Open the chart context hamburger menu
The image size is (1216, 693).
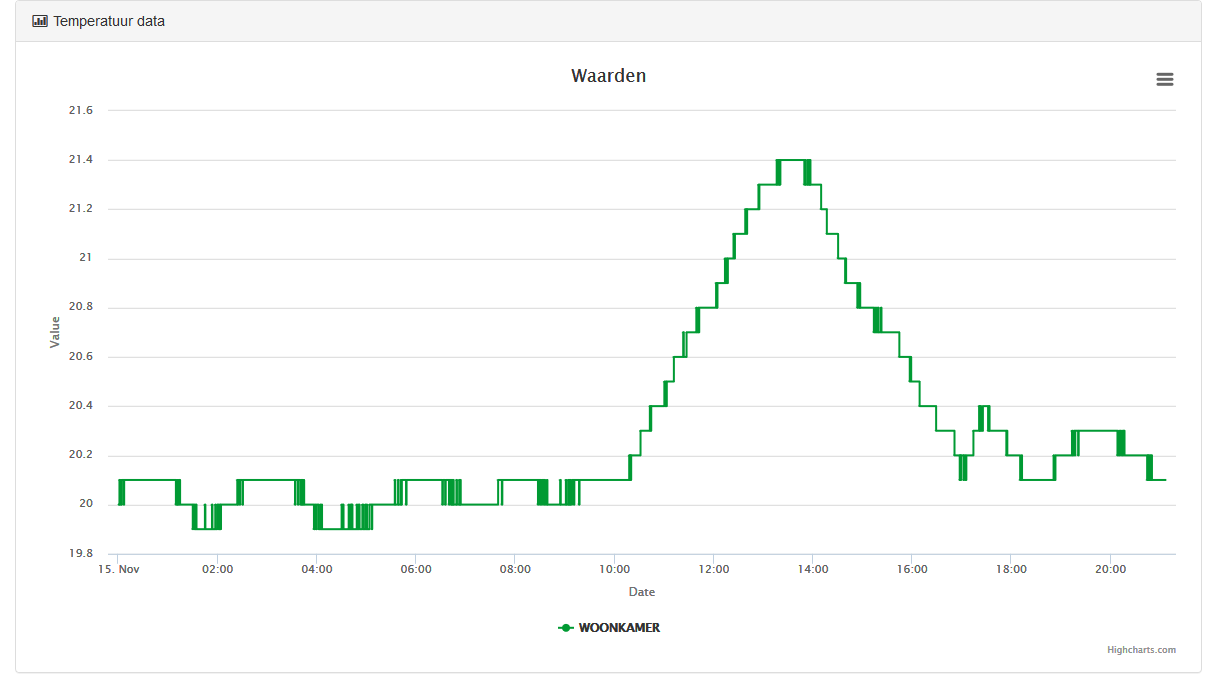1164,80
